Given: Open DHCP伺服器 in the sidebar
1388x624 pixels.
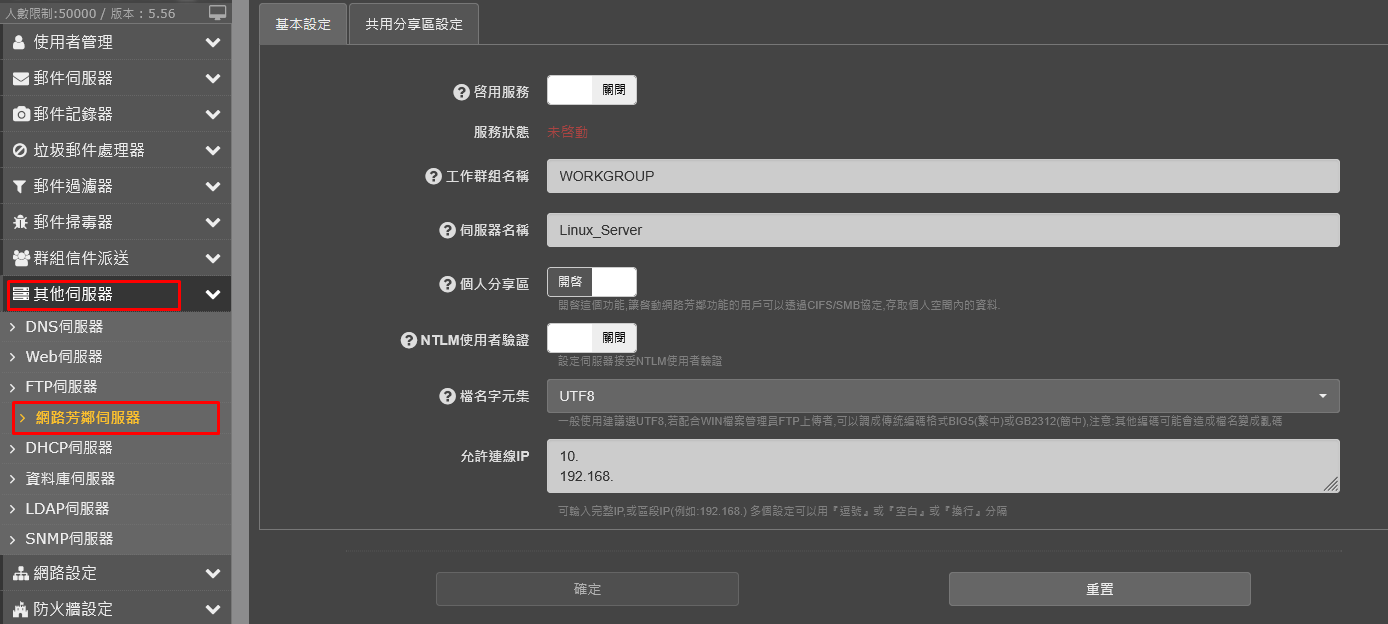Looking at the screenshot, I should [x=69, y=448].
